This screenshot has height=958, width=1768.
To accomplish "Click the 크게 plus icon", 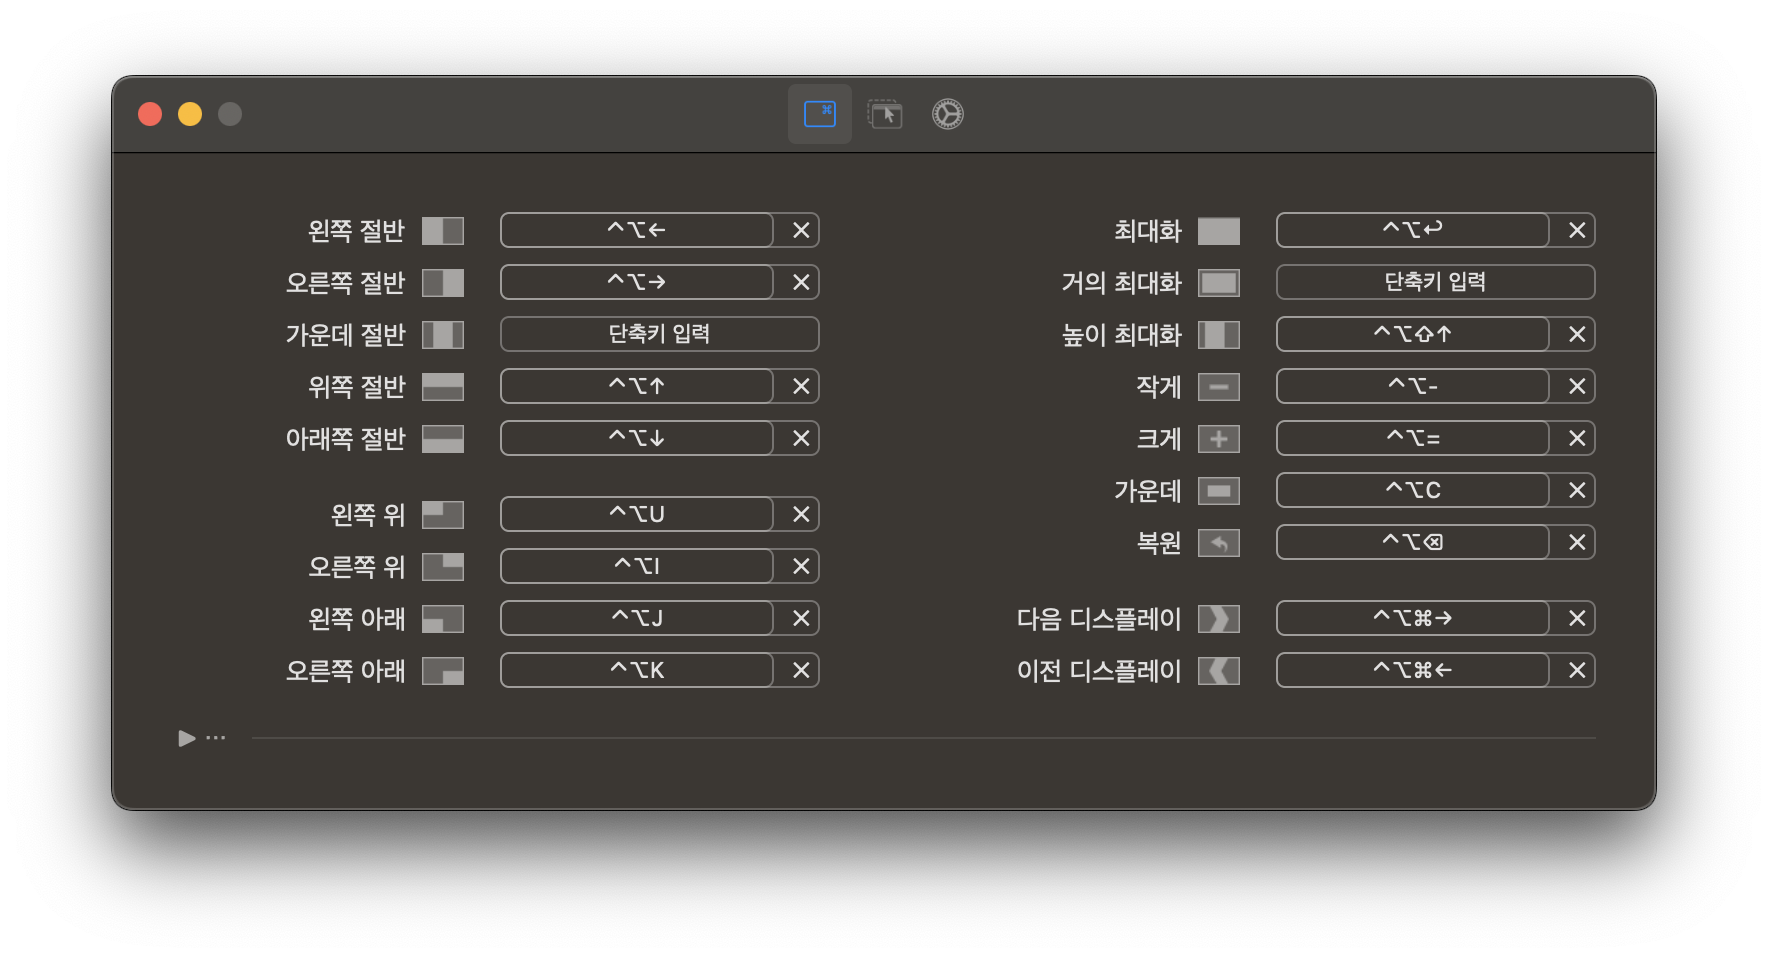I will (1219, 439).
